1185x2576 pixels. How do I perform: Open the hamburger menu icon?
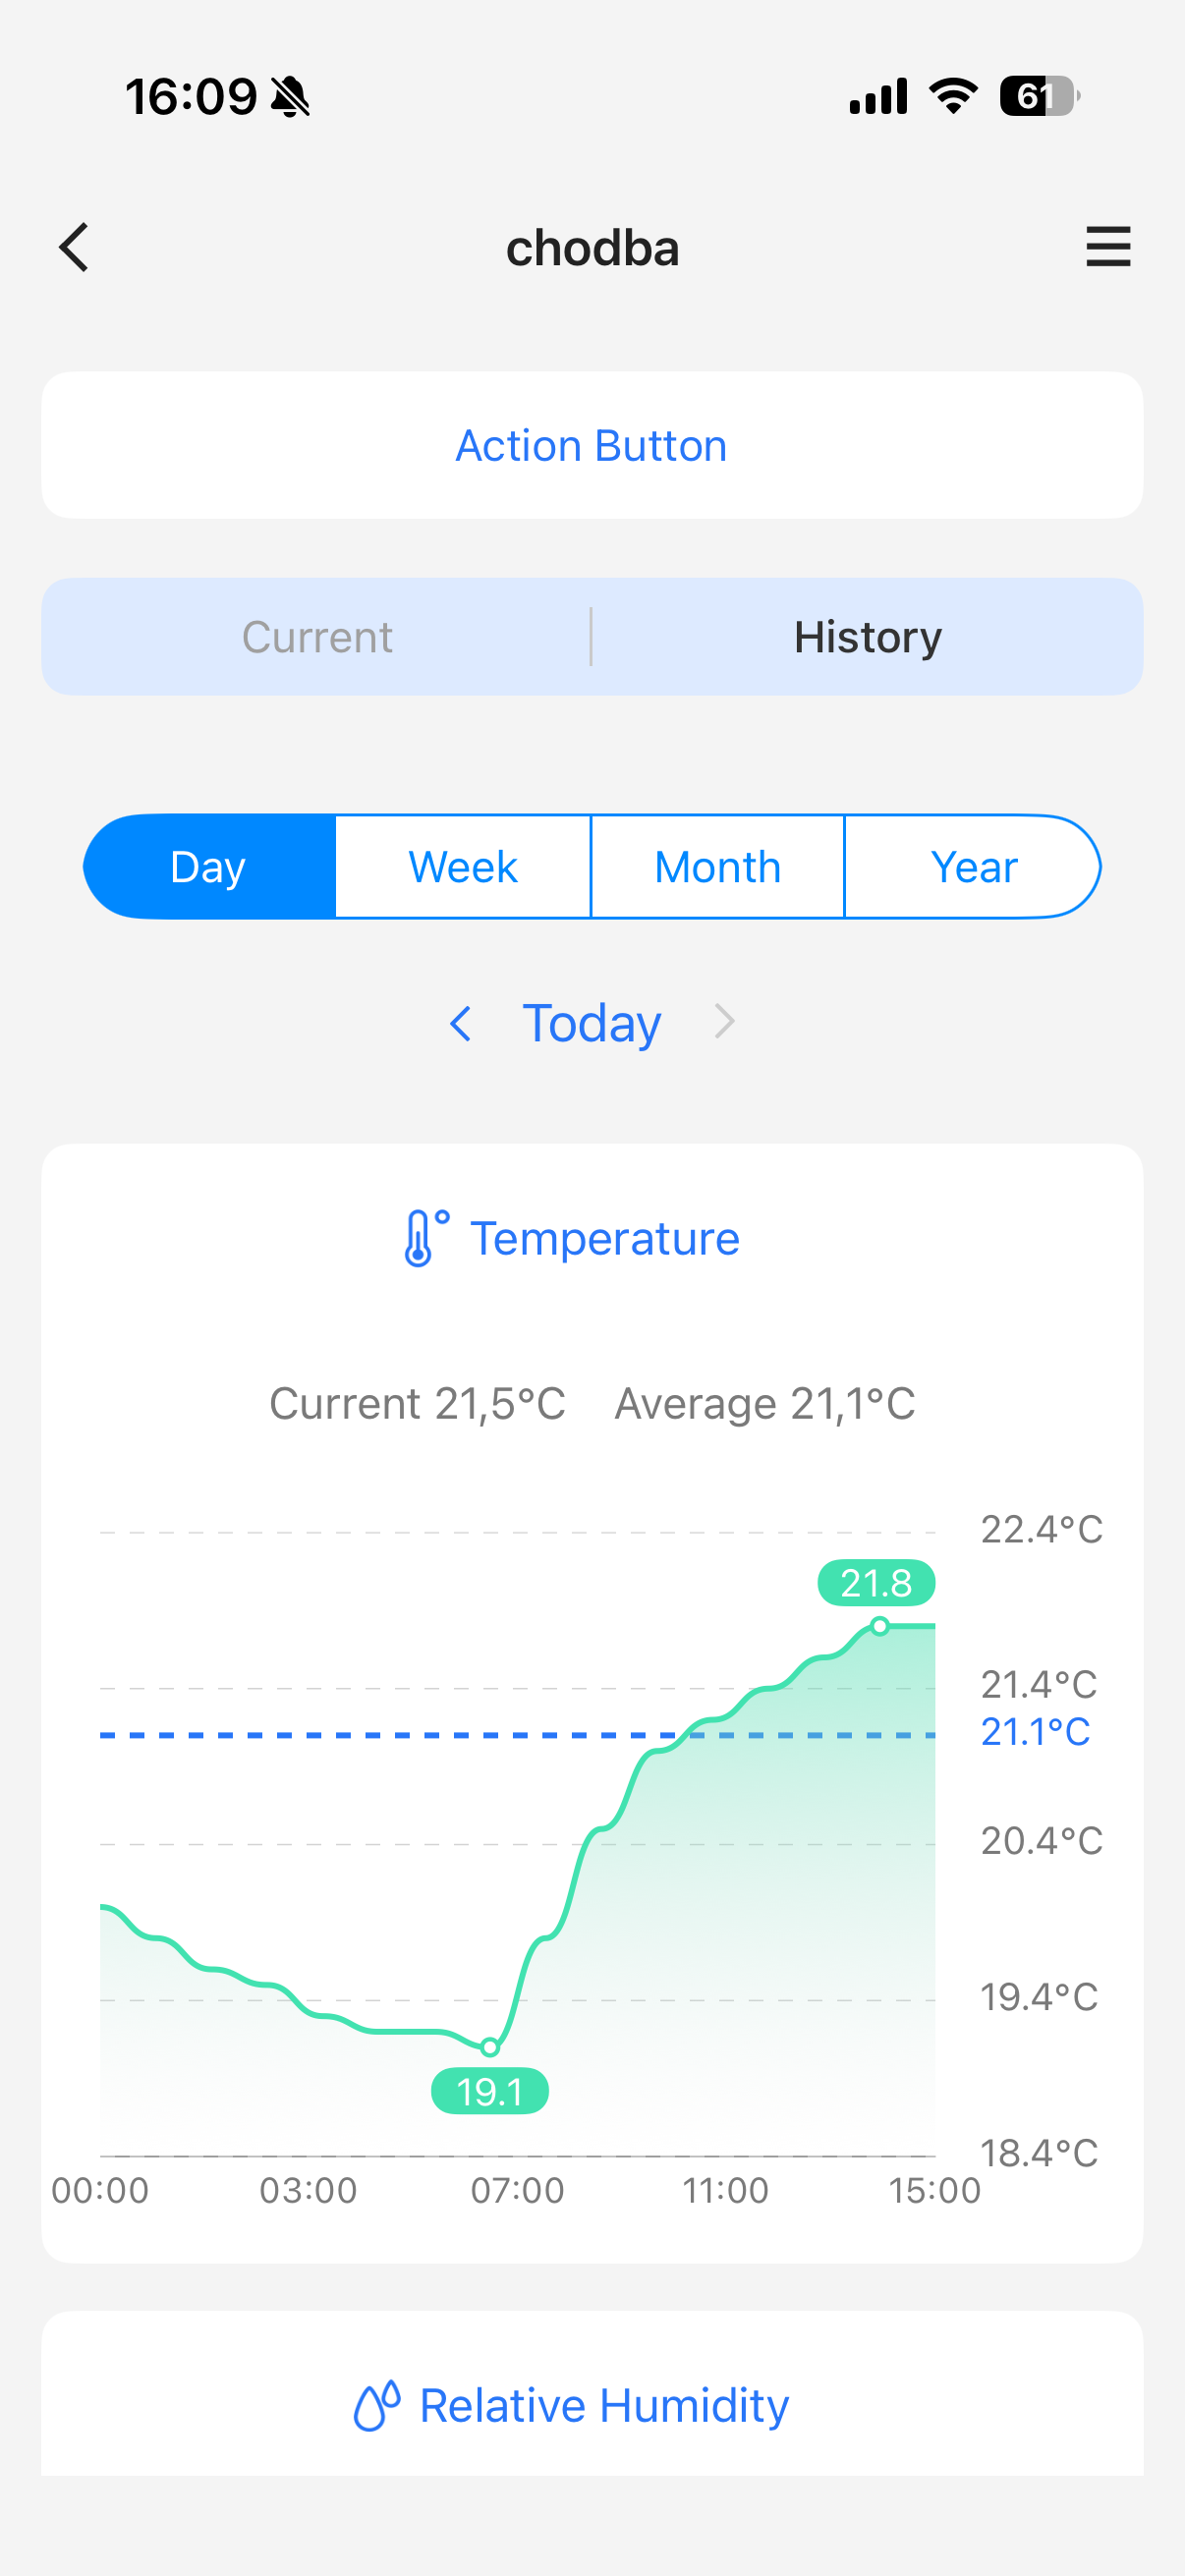click(x=1108, y=247)
